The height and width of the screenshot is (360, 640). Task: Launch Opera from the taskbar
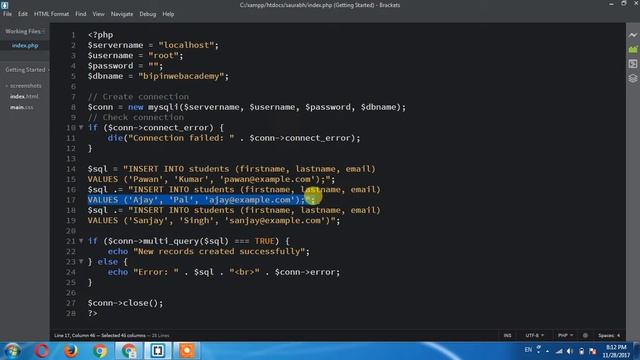[x=41, y=351]
